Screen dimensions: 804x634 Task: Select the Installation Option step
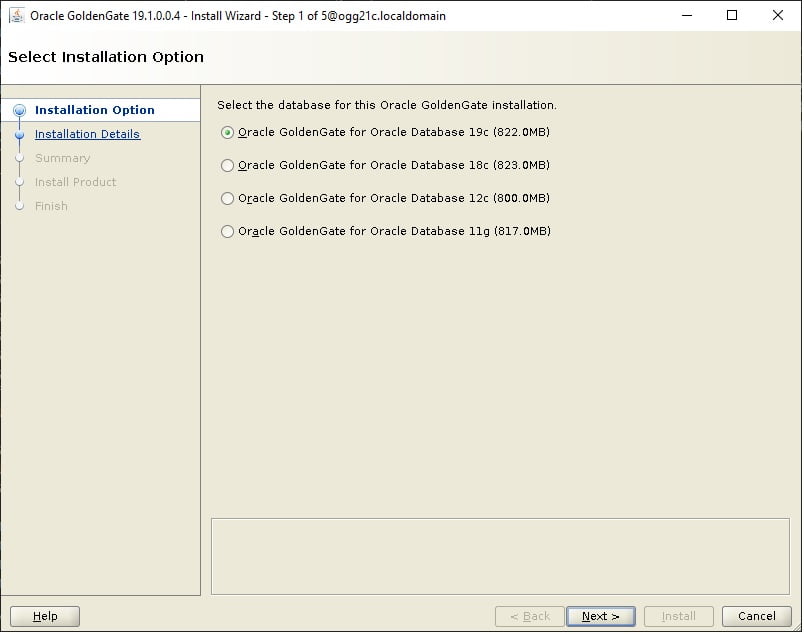click(x=94, y=110)
